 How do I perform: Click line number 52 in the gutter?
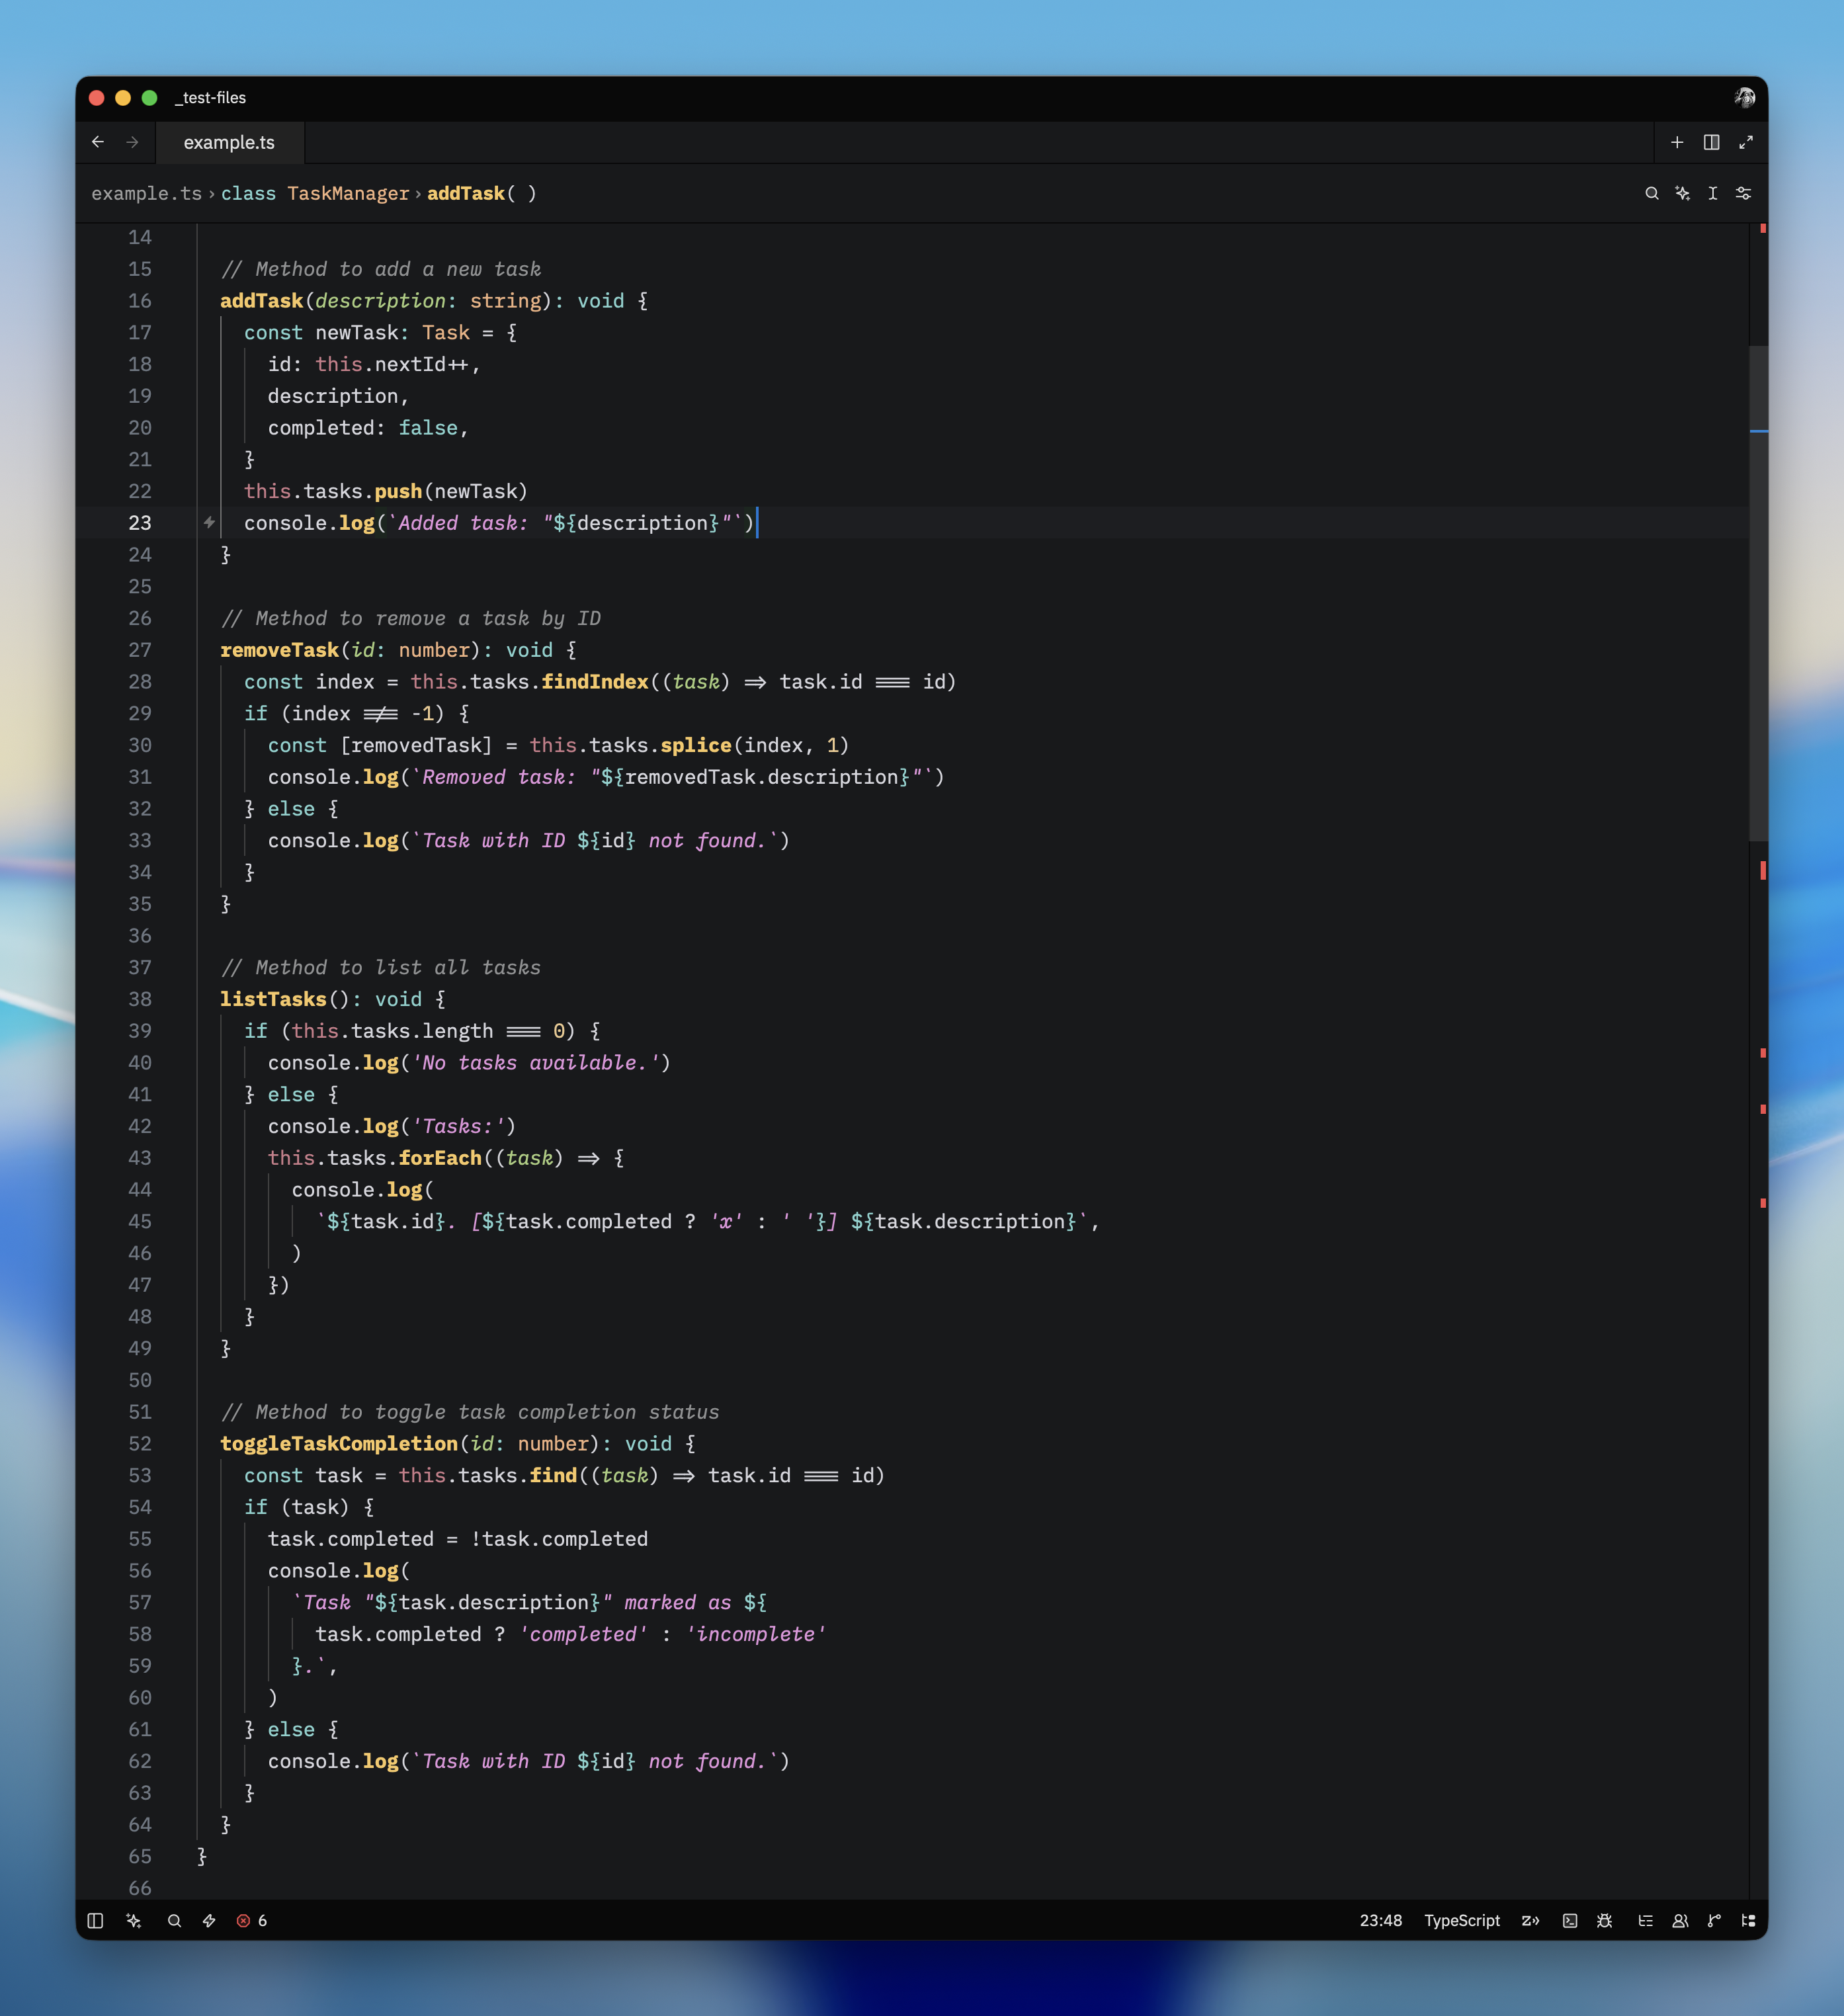point(140,1443)
